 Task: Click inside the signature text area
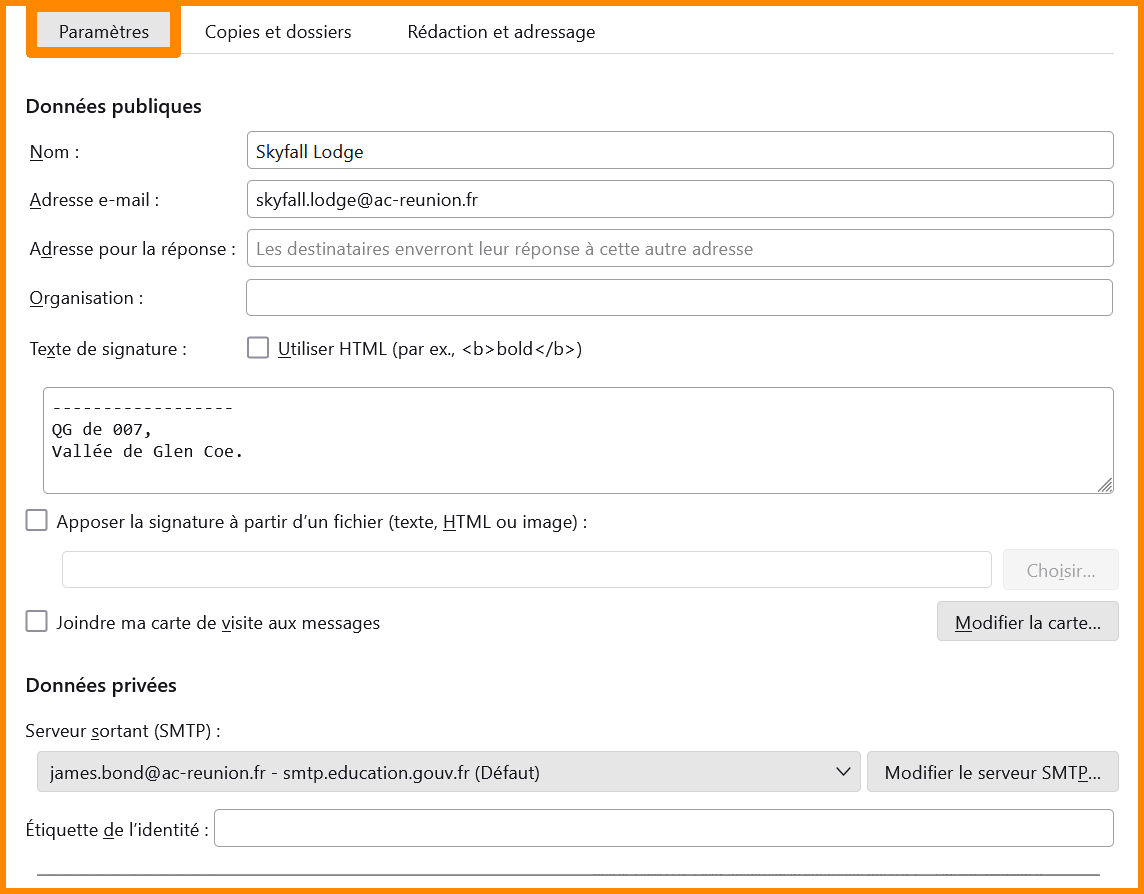tap(578, 440)
